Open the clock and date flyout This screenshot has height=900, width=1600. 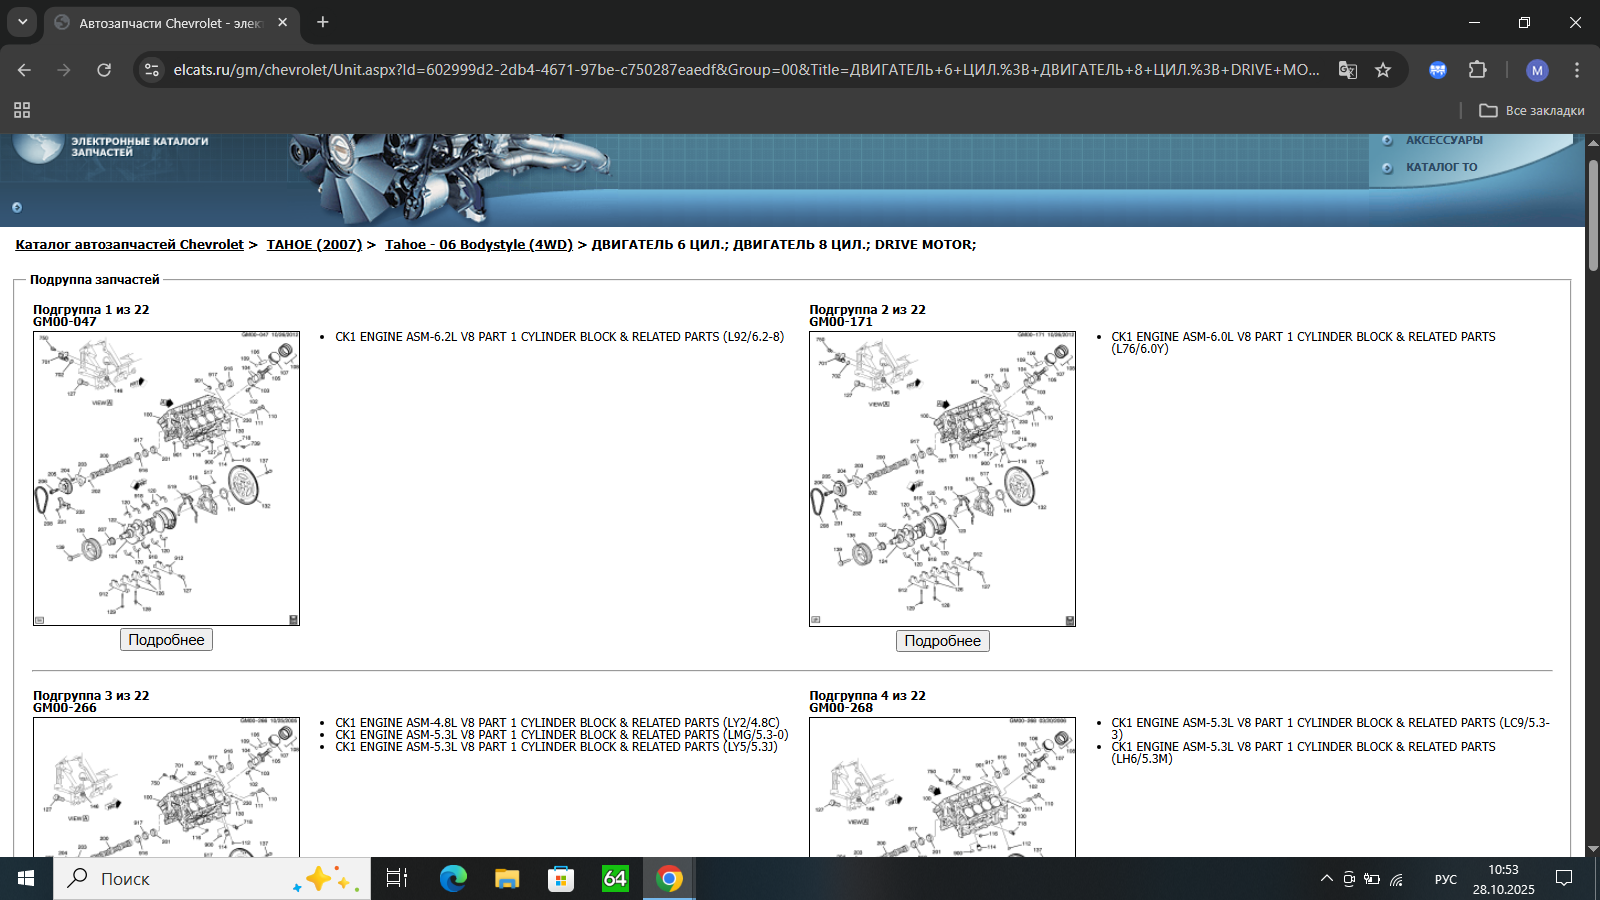point(1503,879)
